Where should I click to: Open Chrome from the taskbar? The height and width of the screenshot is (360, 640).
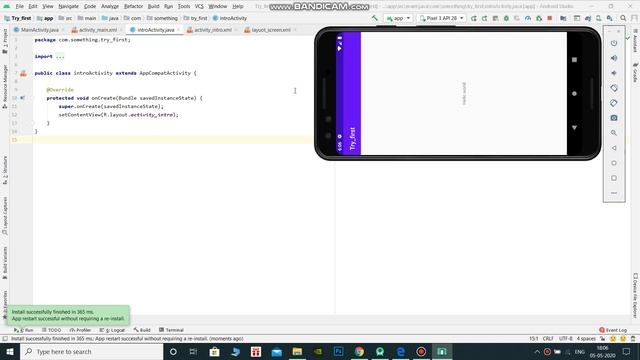click(359, 351)
